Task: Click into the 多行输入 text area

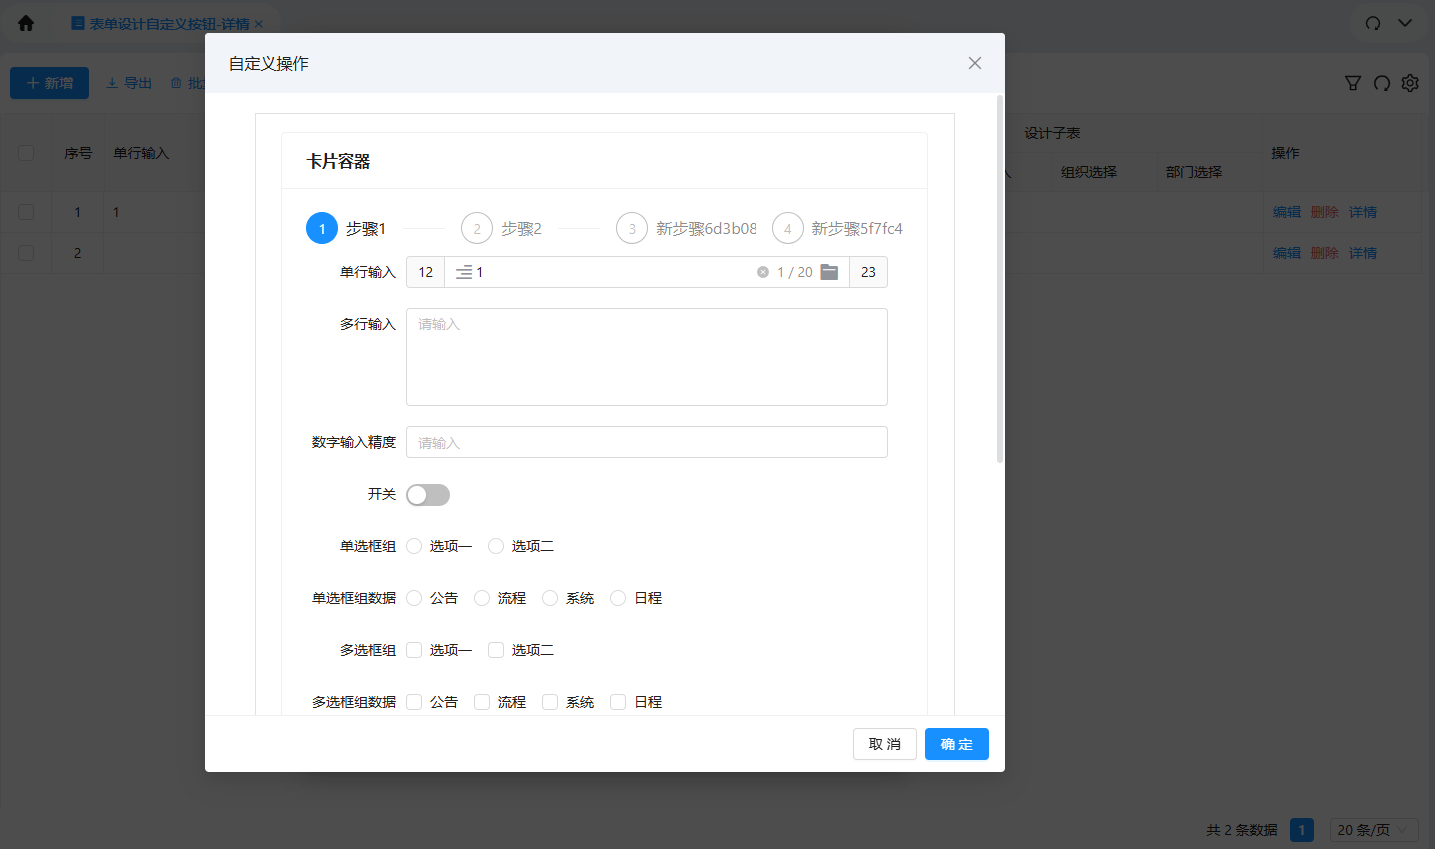Action: point(646,357)
